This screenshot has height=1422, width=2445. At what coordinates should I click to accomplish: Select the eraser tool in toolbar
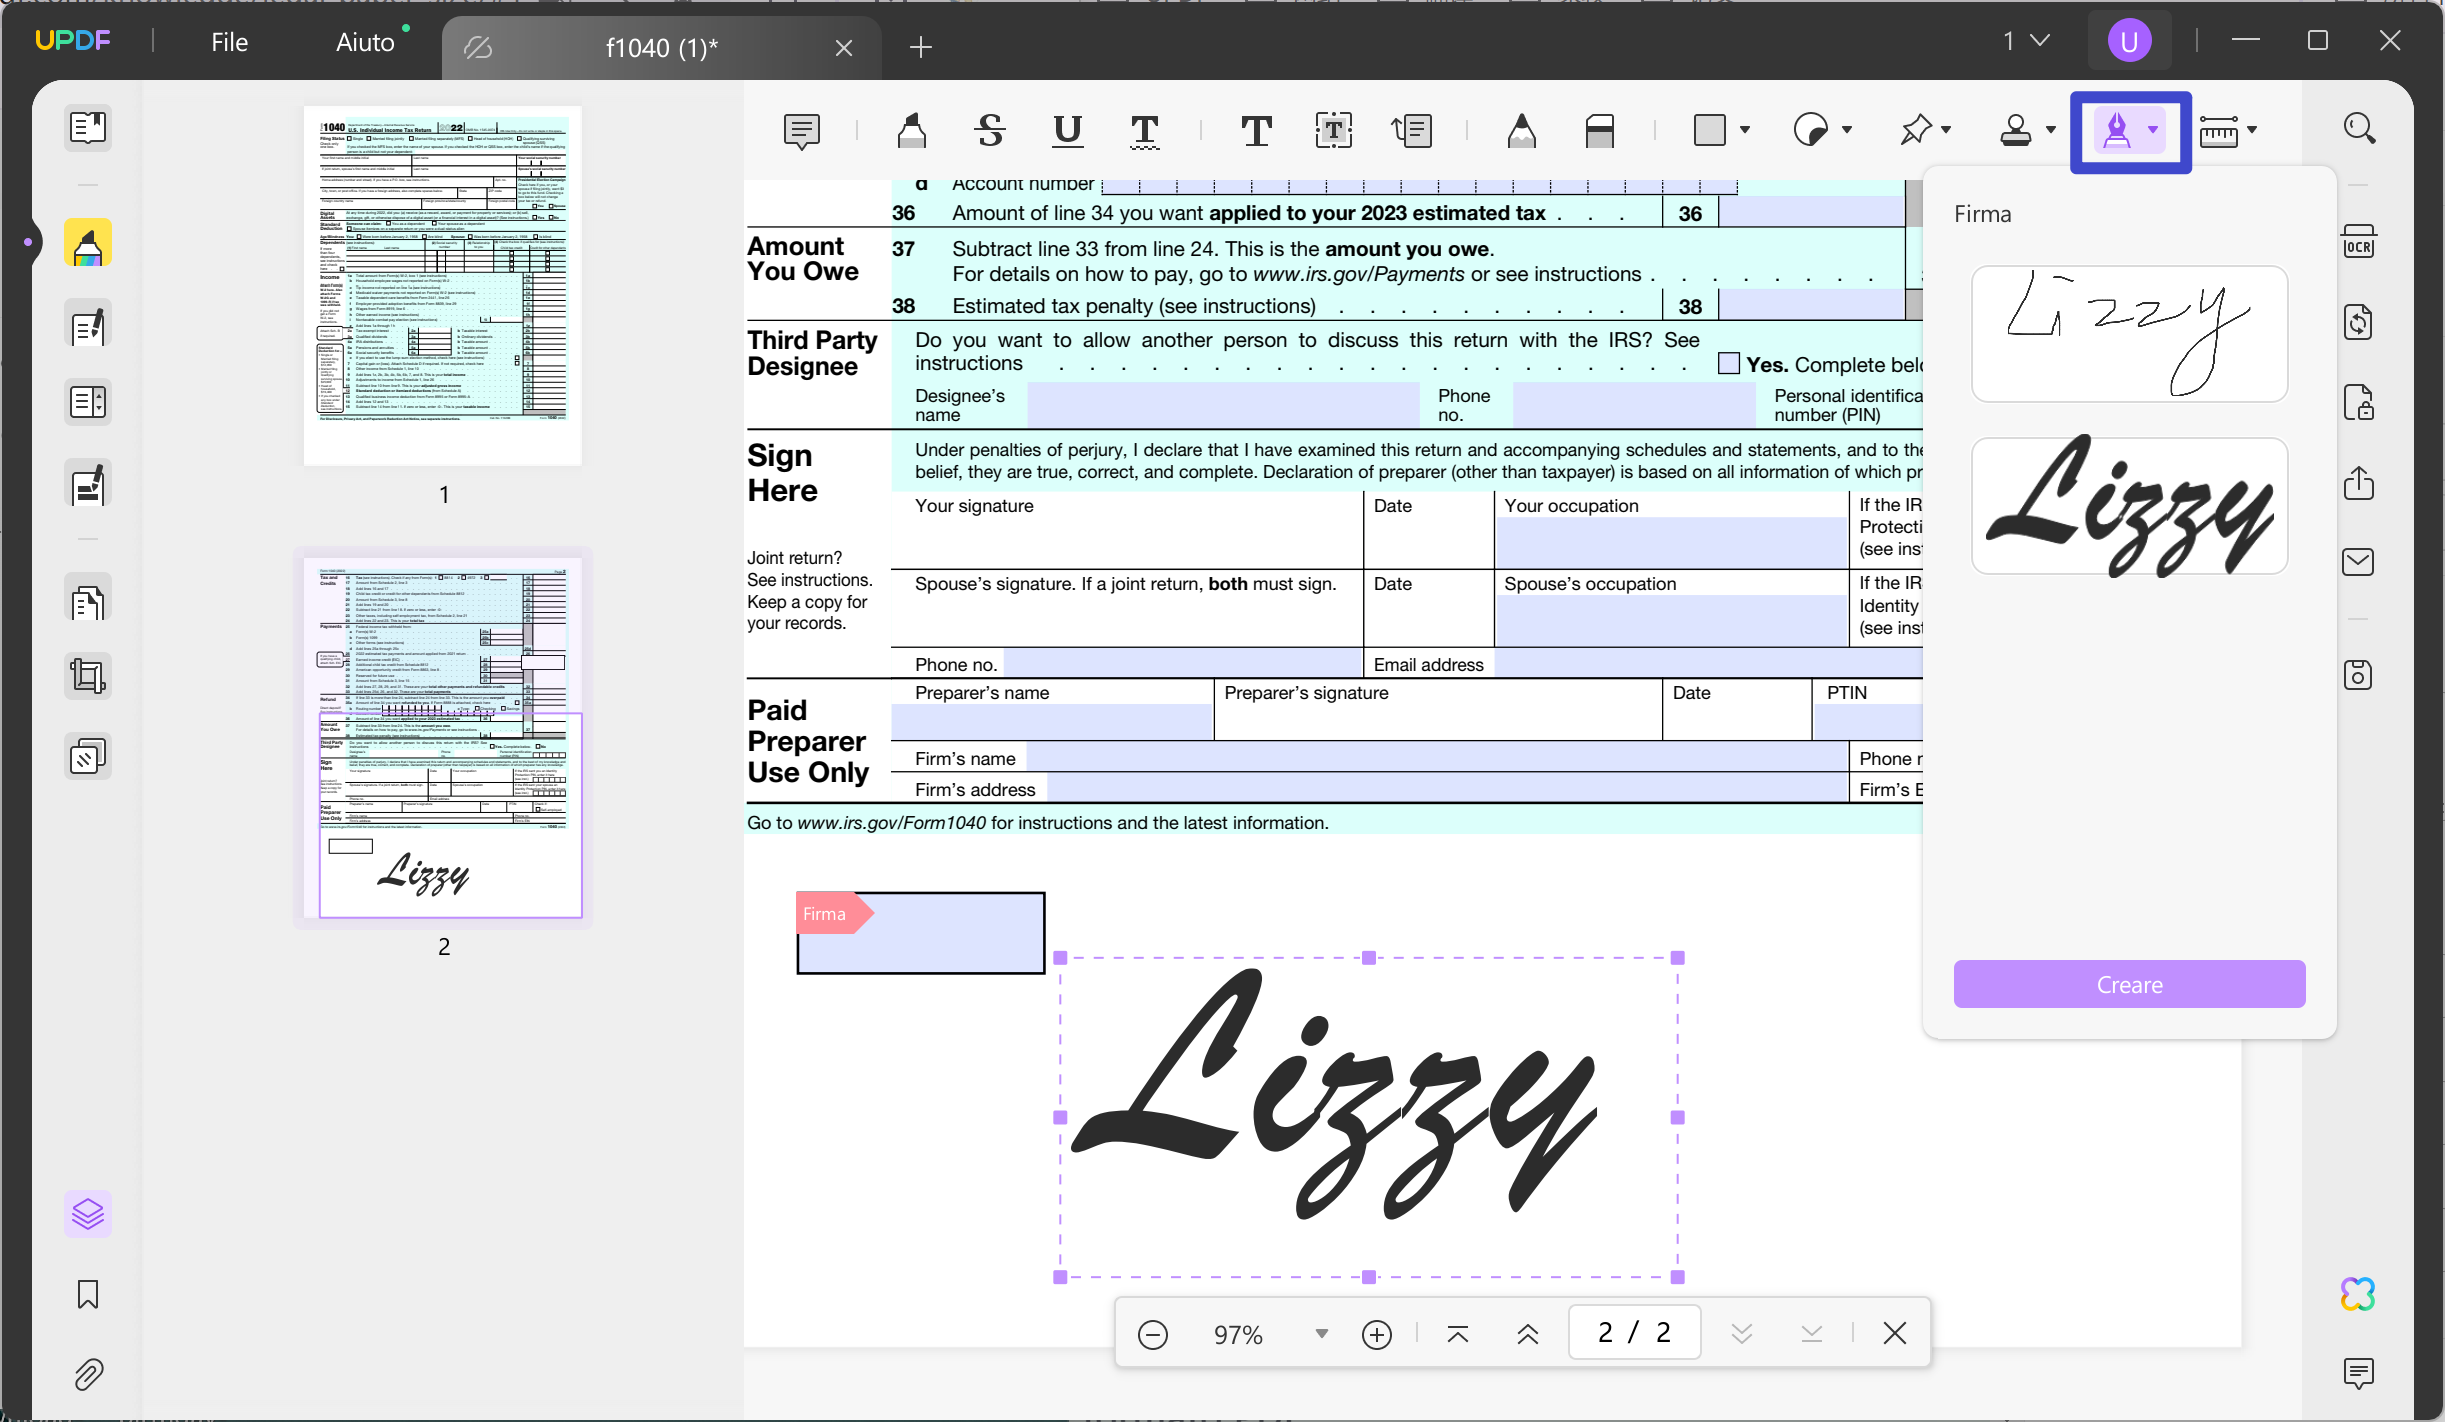coord(1599,131)
